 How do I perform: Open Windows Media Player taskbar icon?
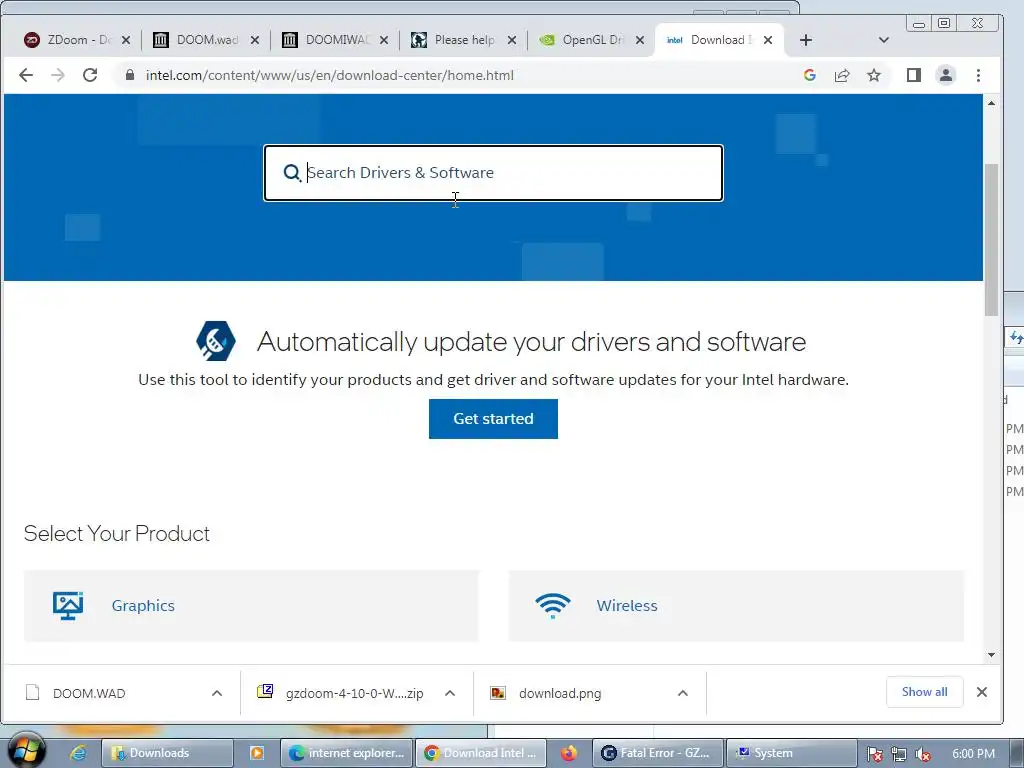point(257,753)
